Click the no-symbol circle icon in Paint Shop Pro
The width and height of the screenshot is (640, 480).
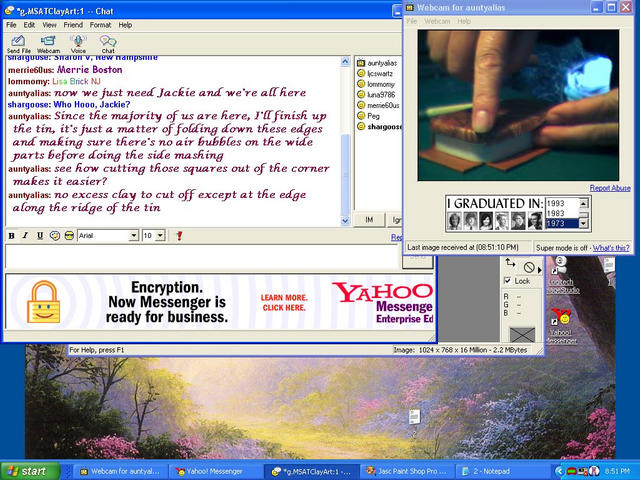pyautogui.click(x=529, y=267)
